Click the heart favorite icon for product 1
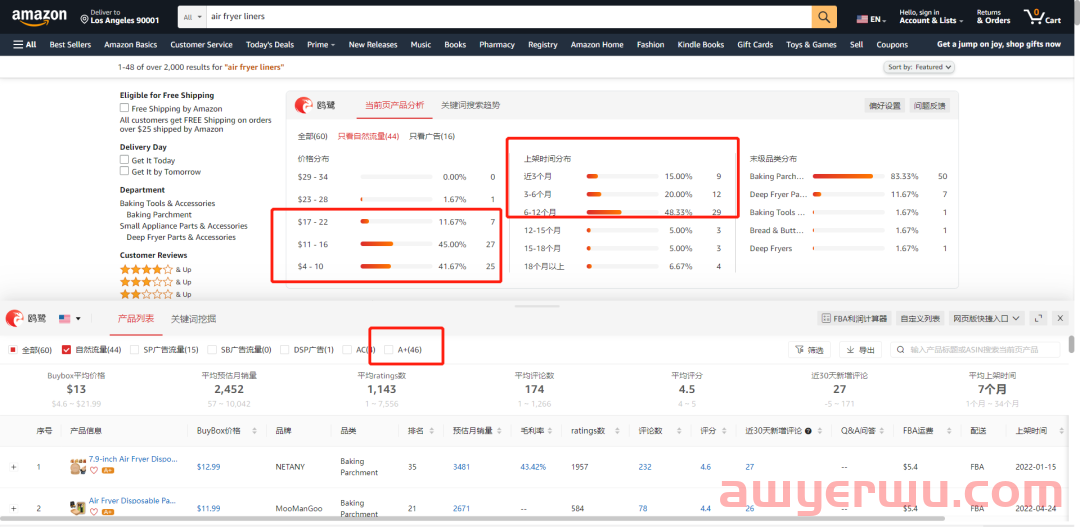 [x=94, y=471]
